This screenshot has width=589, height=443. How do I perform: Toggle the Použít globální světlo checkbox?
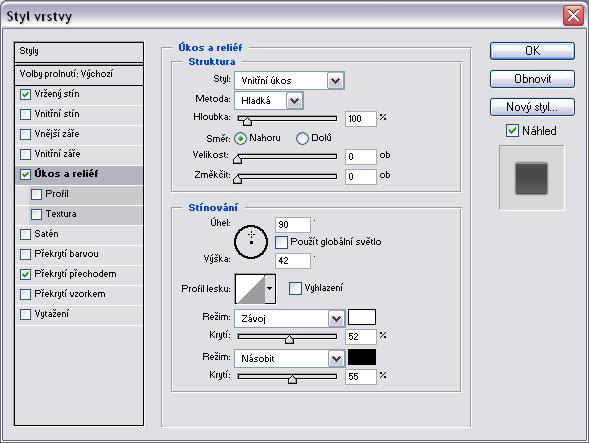[x=281, y=242]
